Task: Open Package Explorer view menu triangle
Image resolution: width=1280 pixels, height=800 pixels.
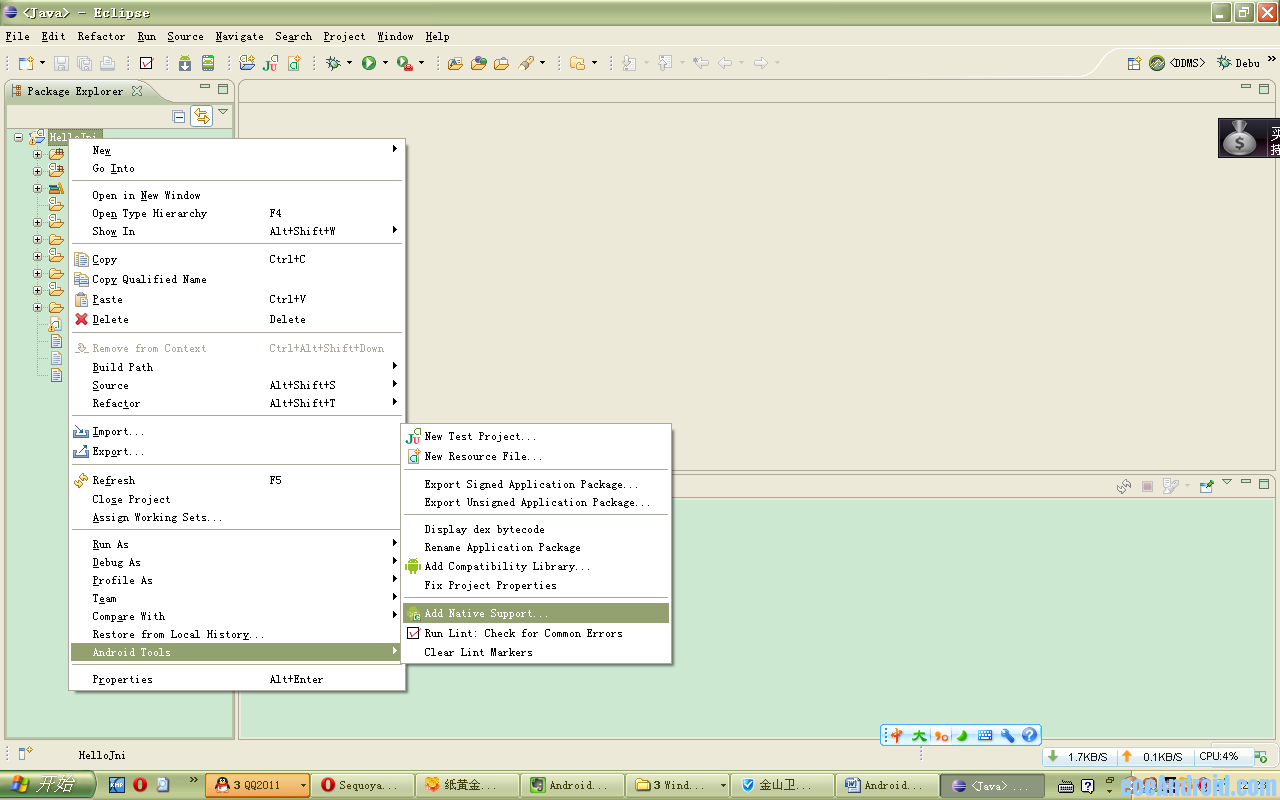Action: point(223,113)
